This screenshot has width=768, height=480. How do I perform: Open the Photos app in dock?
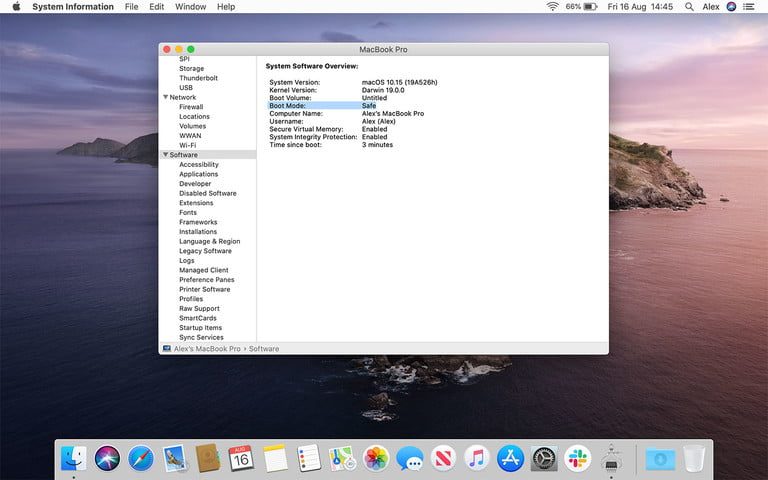click(376, 459)
